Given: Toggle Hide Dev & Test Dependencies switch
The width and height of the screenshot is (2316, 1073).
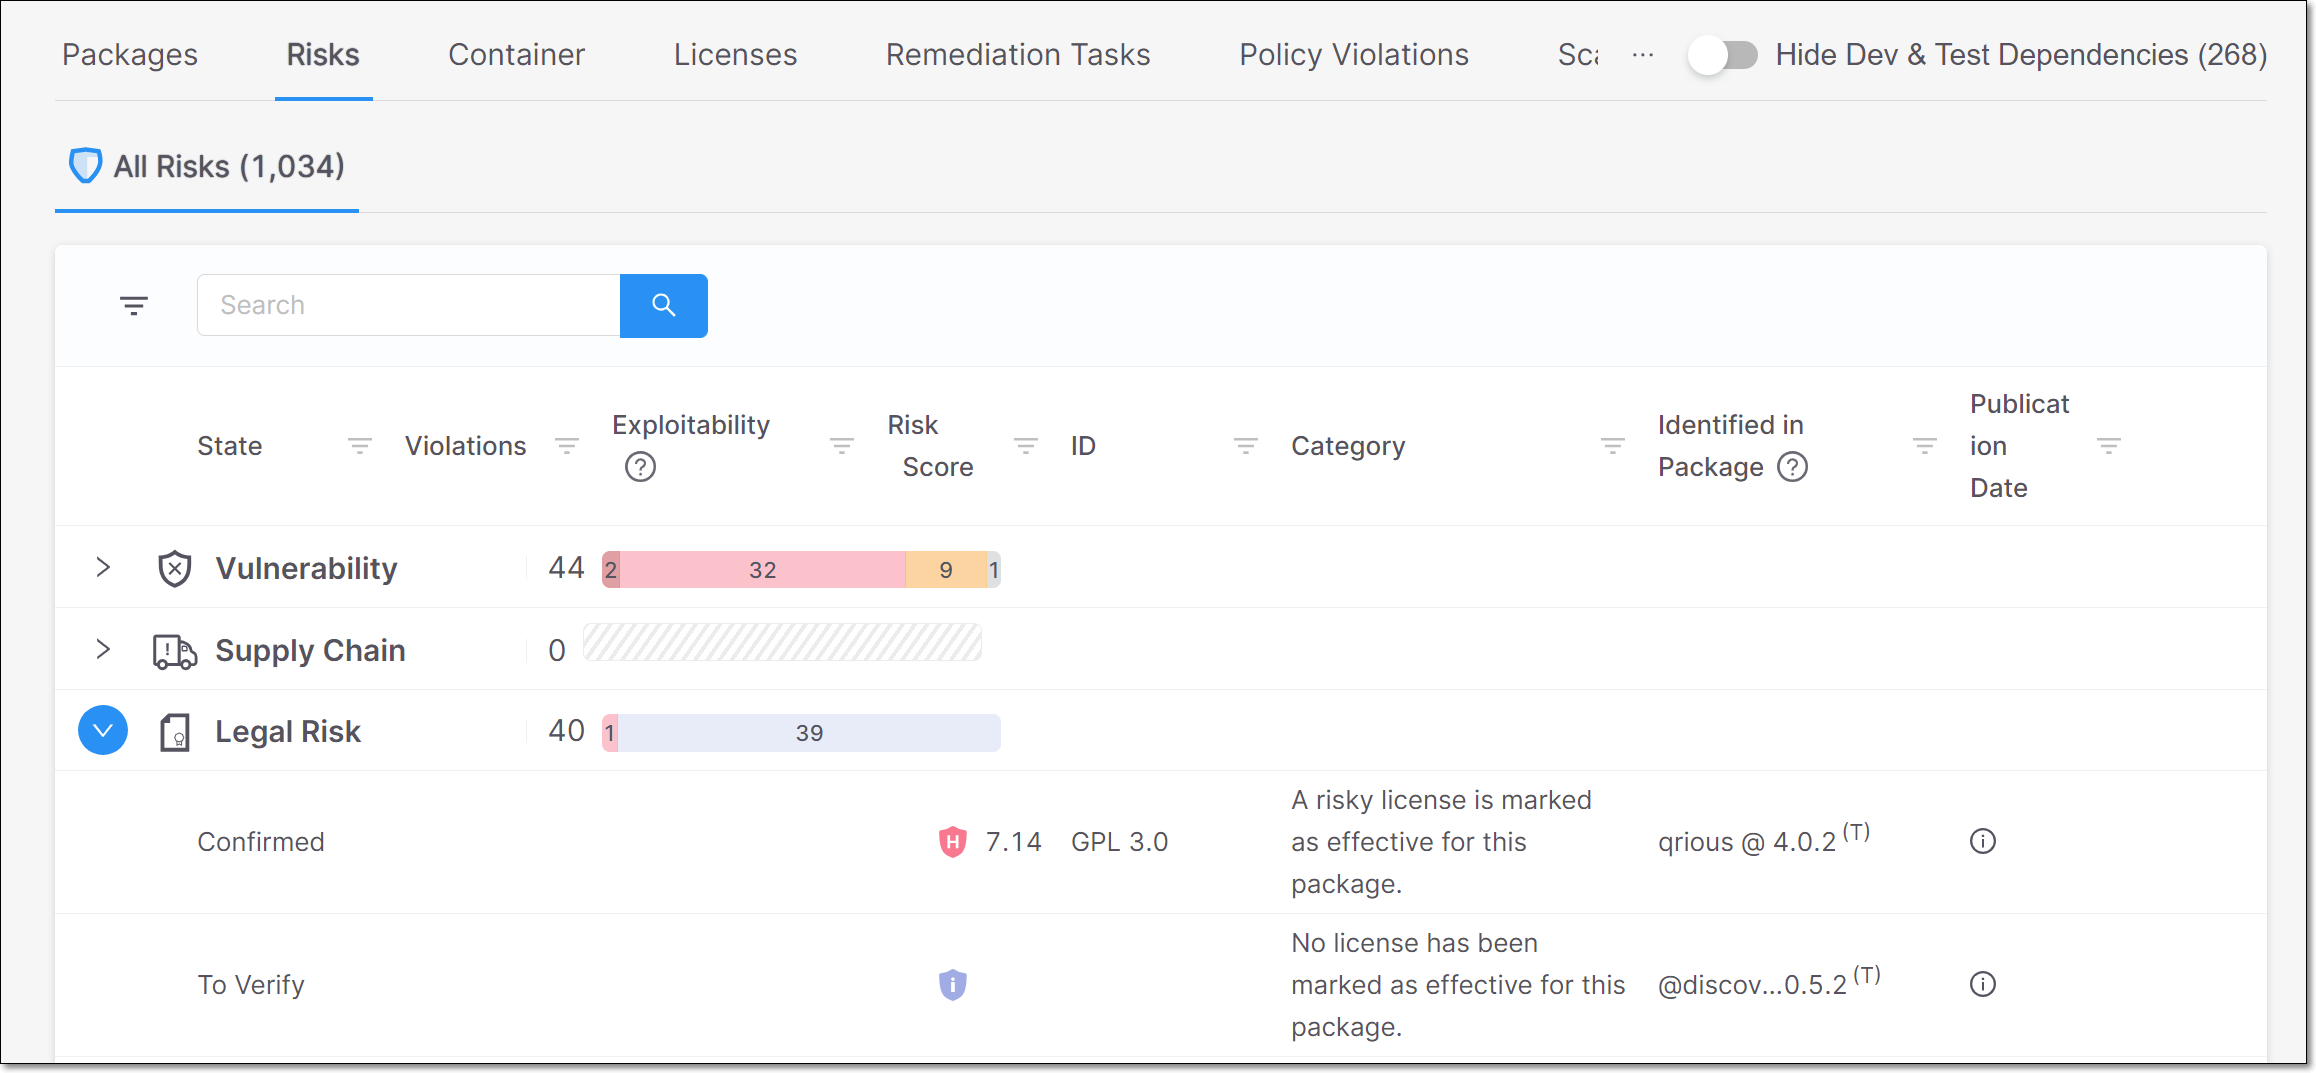Looking at the screenshot, I should [1723, 55].
